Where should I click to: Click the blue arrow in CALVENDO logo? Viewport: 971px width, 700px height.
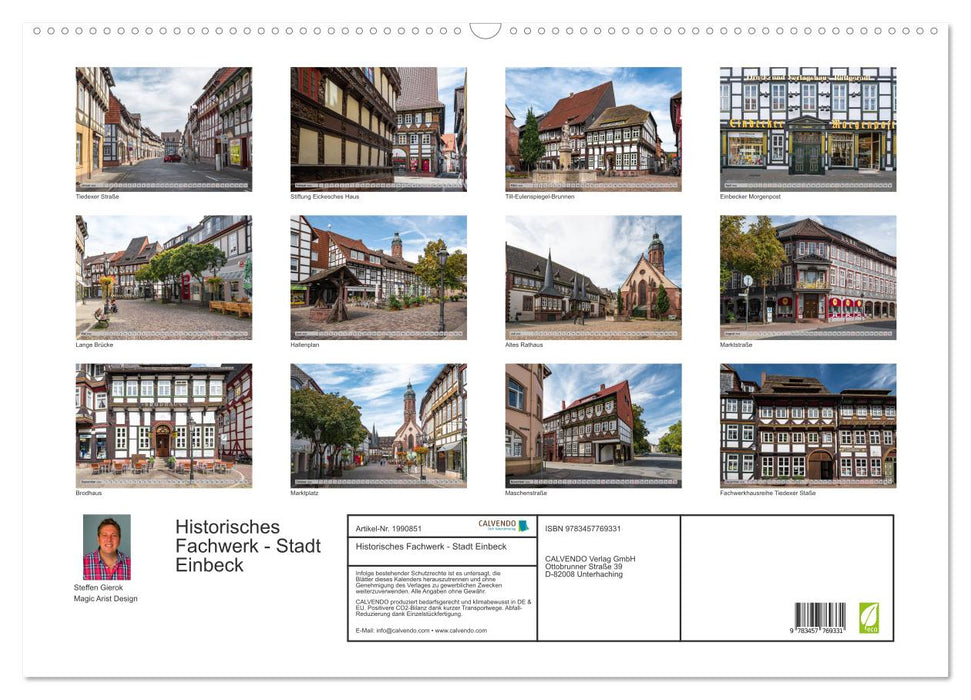click(x=521, y=525)
